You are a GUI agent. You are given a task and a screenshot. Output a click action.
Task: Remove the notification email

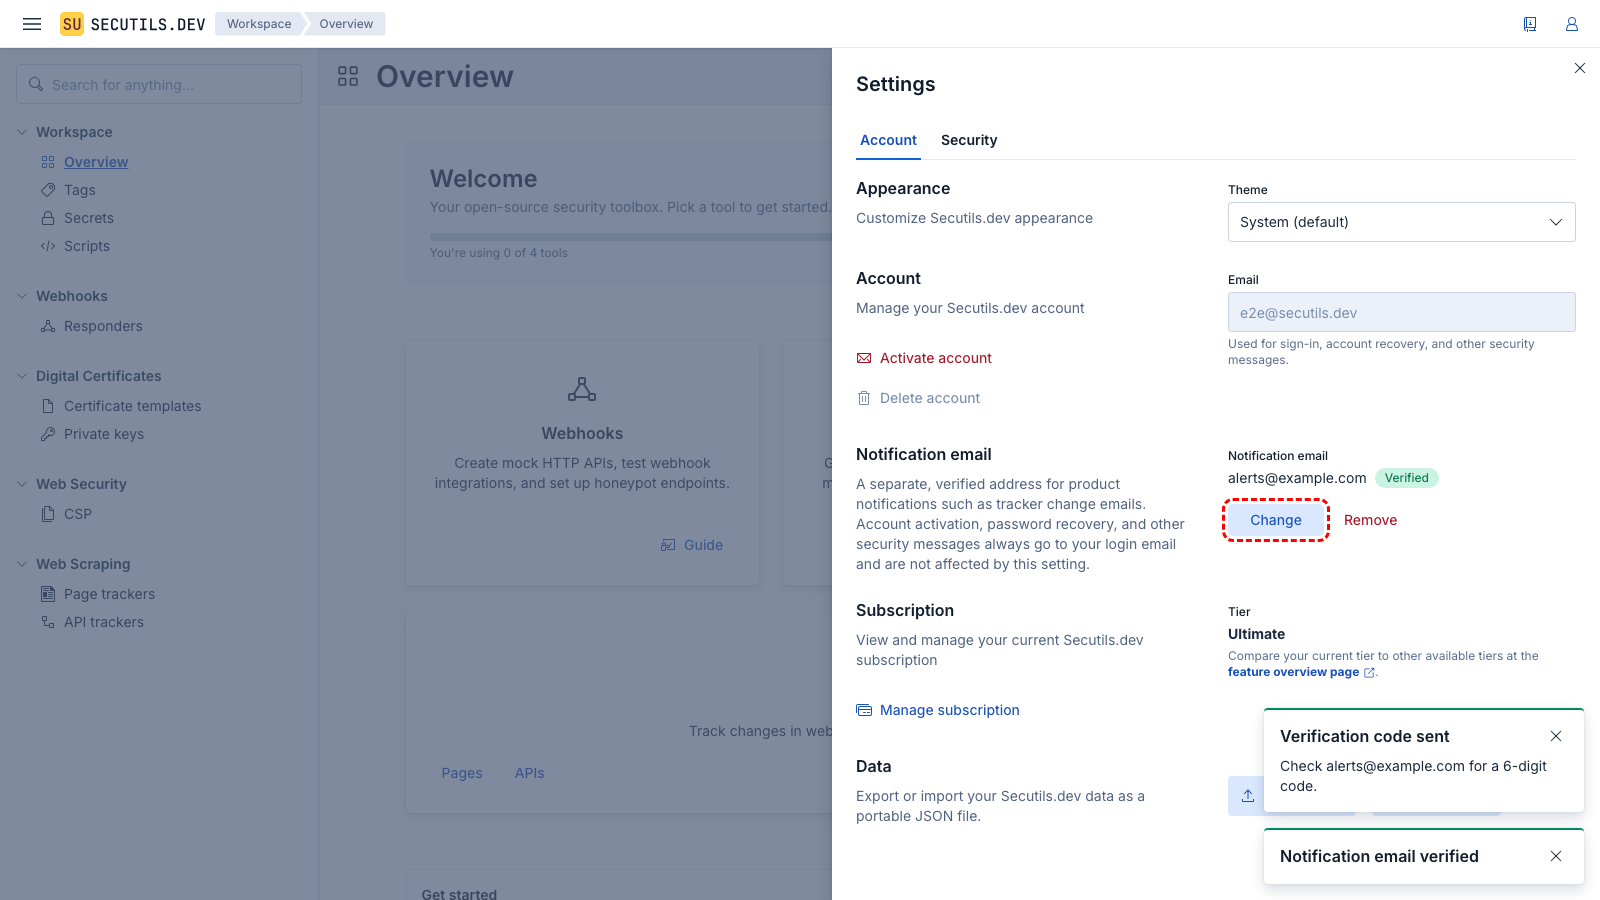coord(1371,520)
